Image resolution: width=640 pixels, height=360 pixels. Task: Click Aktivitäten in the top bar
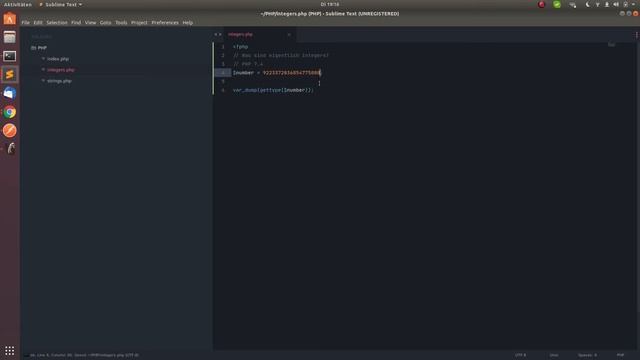coord(18,4)
